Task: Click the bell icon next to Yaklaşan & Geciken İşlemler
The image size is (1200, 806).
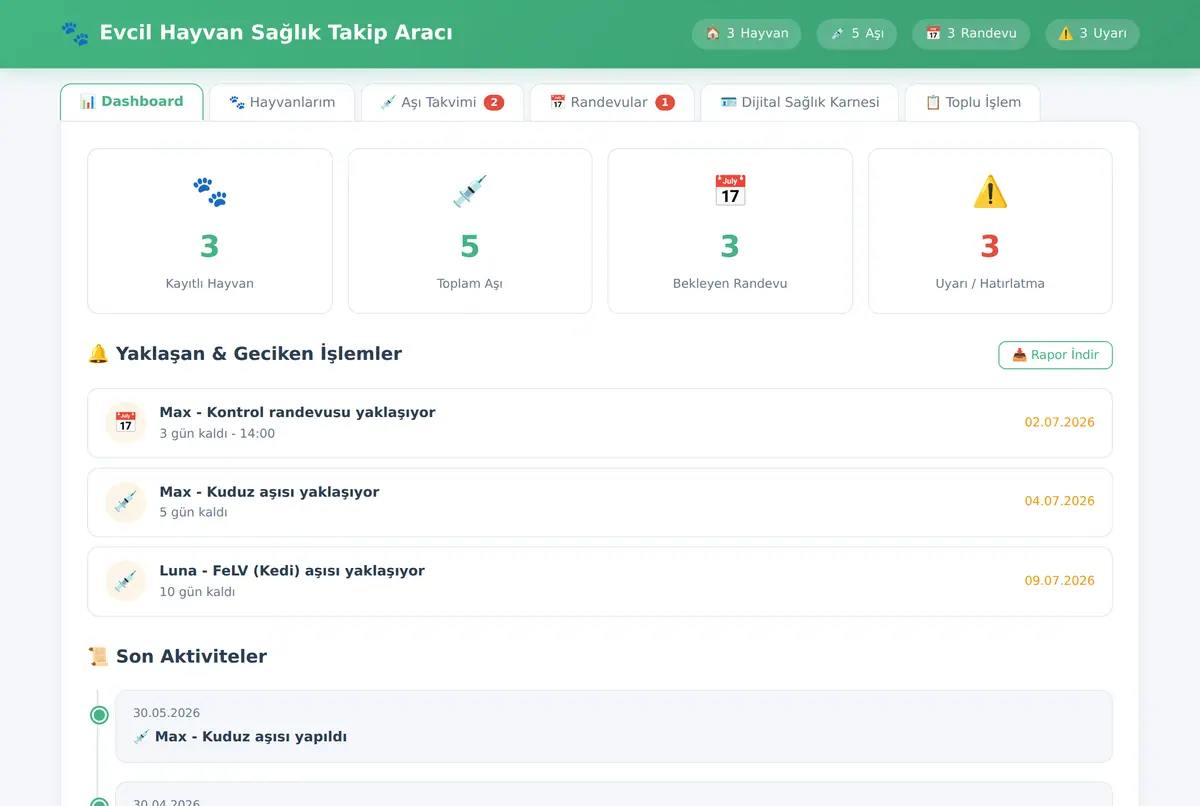Action: click(98, 354)
